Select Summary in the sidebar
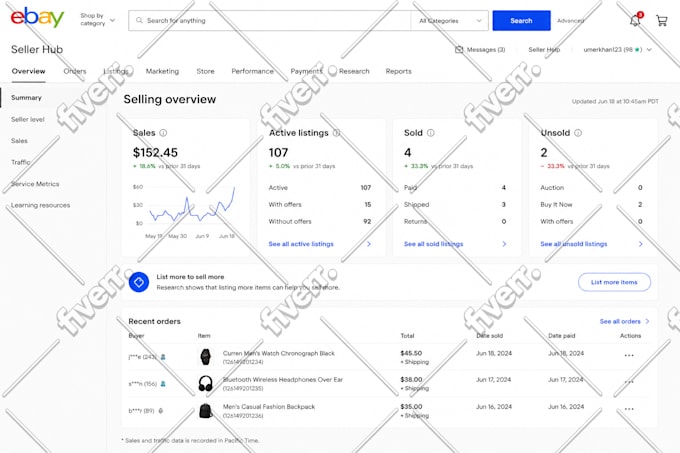The image size is (680, 453). click(26, 98)
